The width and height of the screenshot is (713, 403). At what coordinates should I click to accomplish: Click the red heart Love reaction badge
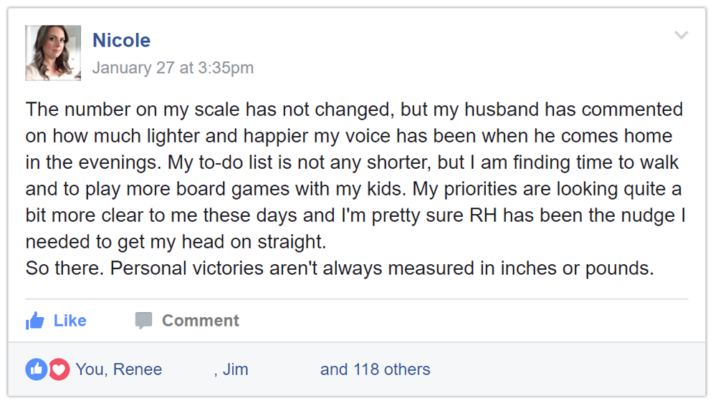pyautogui.click(x=58, y=369)
